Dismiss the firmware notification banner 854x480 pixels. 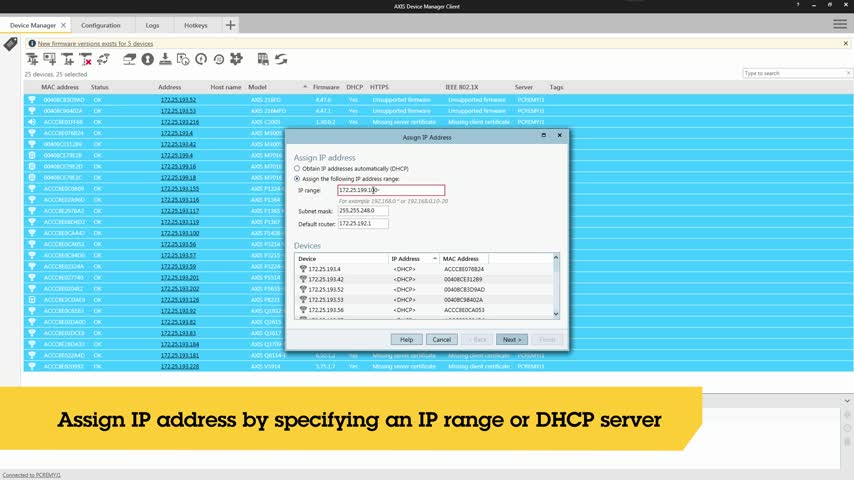(x=846, y=43)
